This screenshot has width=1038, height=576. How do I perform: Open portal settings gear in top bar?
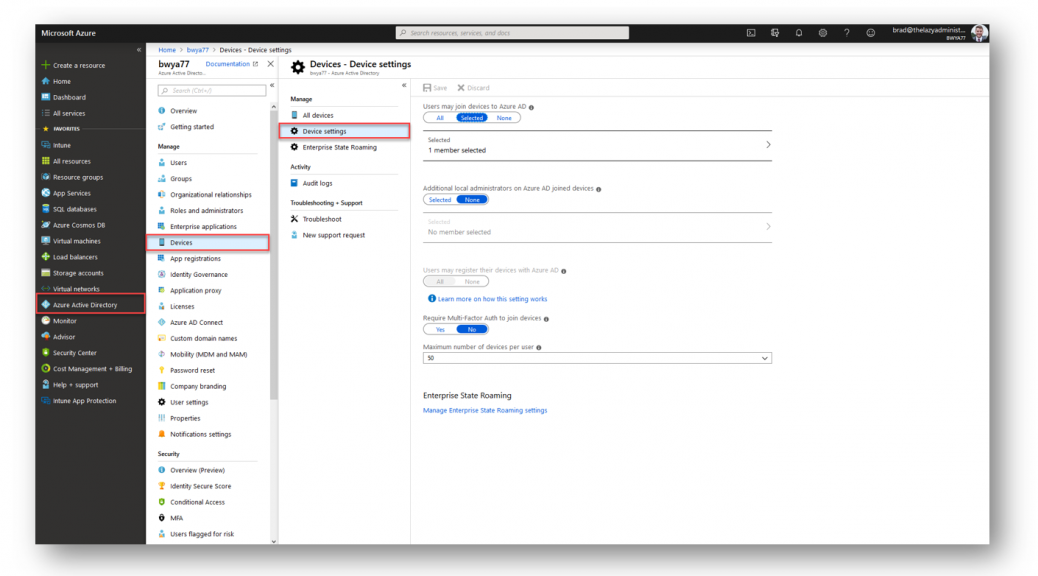point(823,33)
